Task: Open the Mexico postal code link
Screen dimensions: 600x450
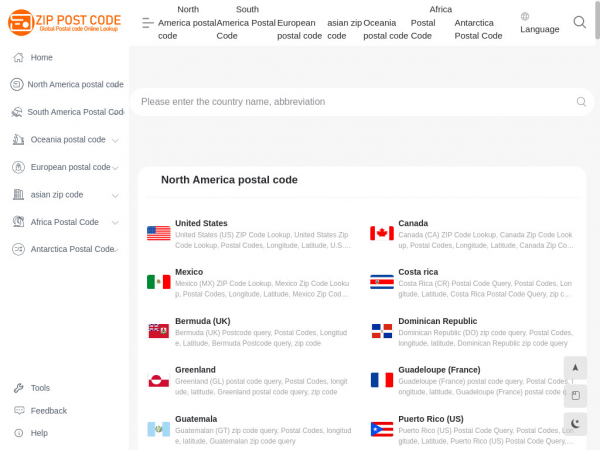Action: (189, 272)
